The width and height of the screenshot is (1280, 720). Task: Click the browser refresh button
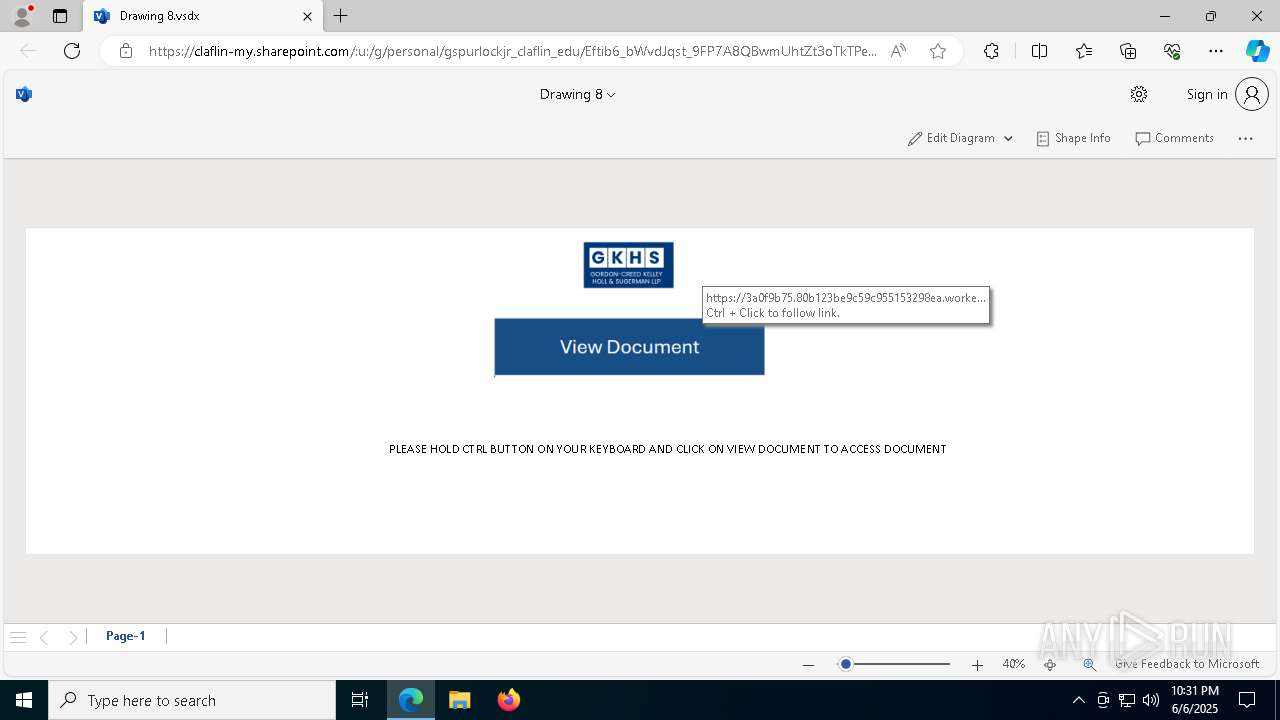(x=72, y=51)
